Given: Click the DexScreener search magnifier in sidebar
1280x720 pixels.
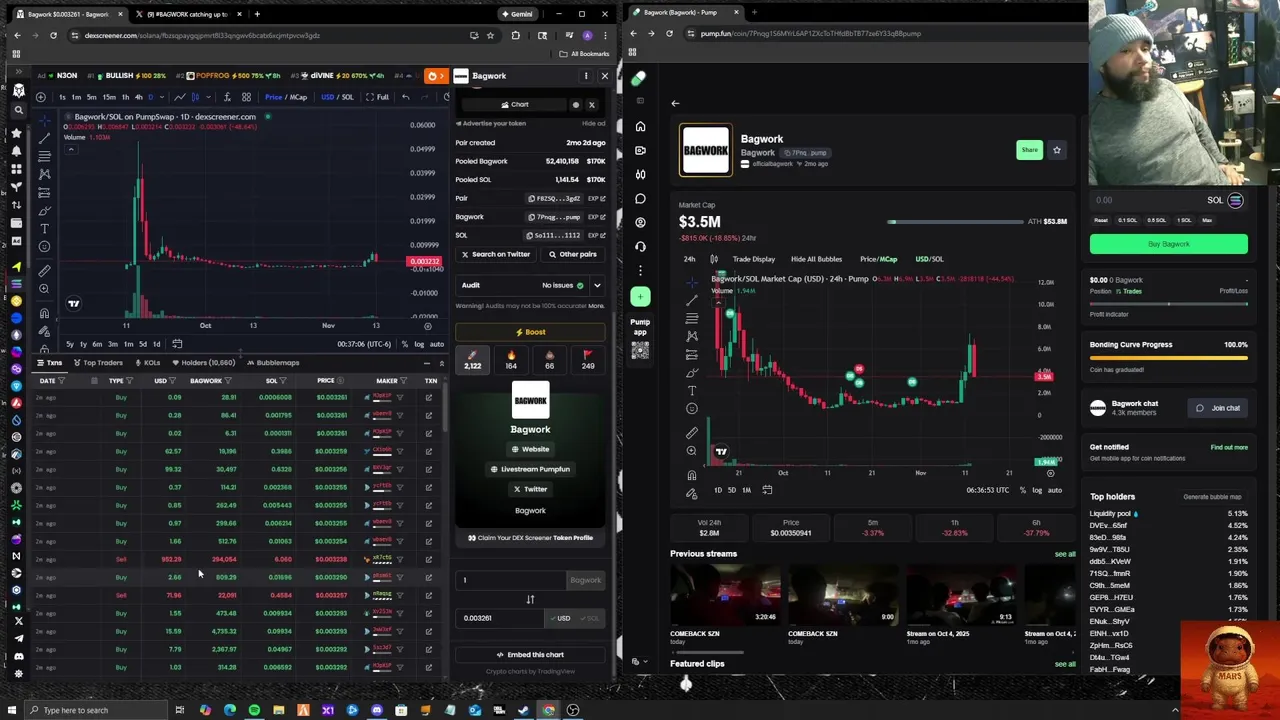Looking at the screenshot, I should (x=17, y=110).
